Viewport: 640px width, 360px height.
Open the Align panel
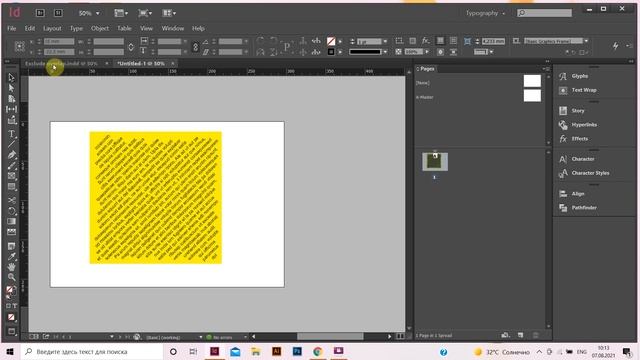tap(578, 194)
